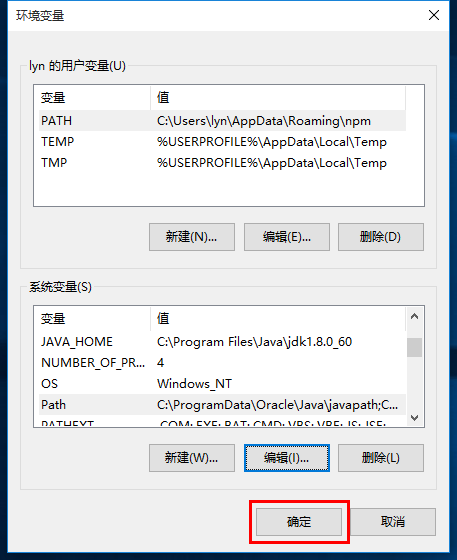Viewport: 457px width, 560px height.
Task: Click the system variables scrollbar thumb
Action: tap(415, 348)
